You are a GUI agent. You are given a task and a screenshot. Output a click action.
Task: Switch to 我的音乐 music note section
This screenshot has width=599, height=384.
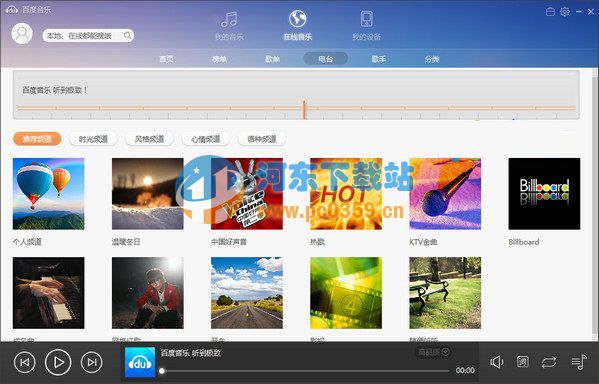[229, 25]
